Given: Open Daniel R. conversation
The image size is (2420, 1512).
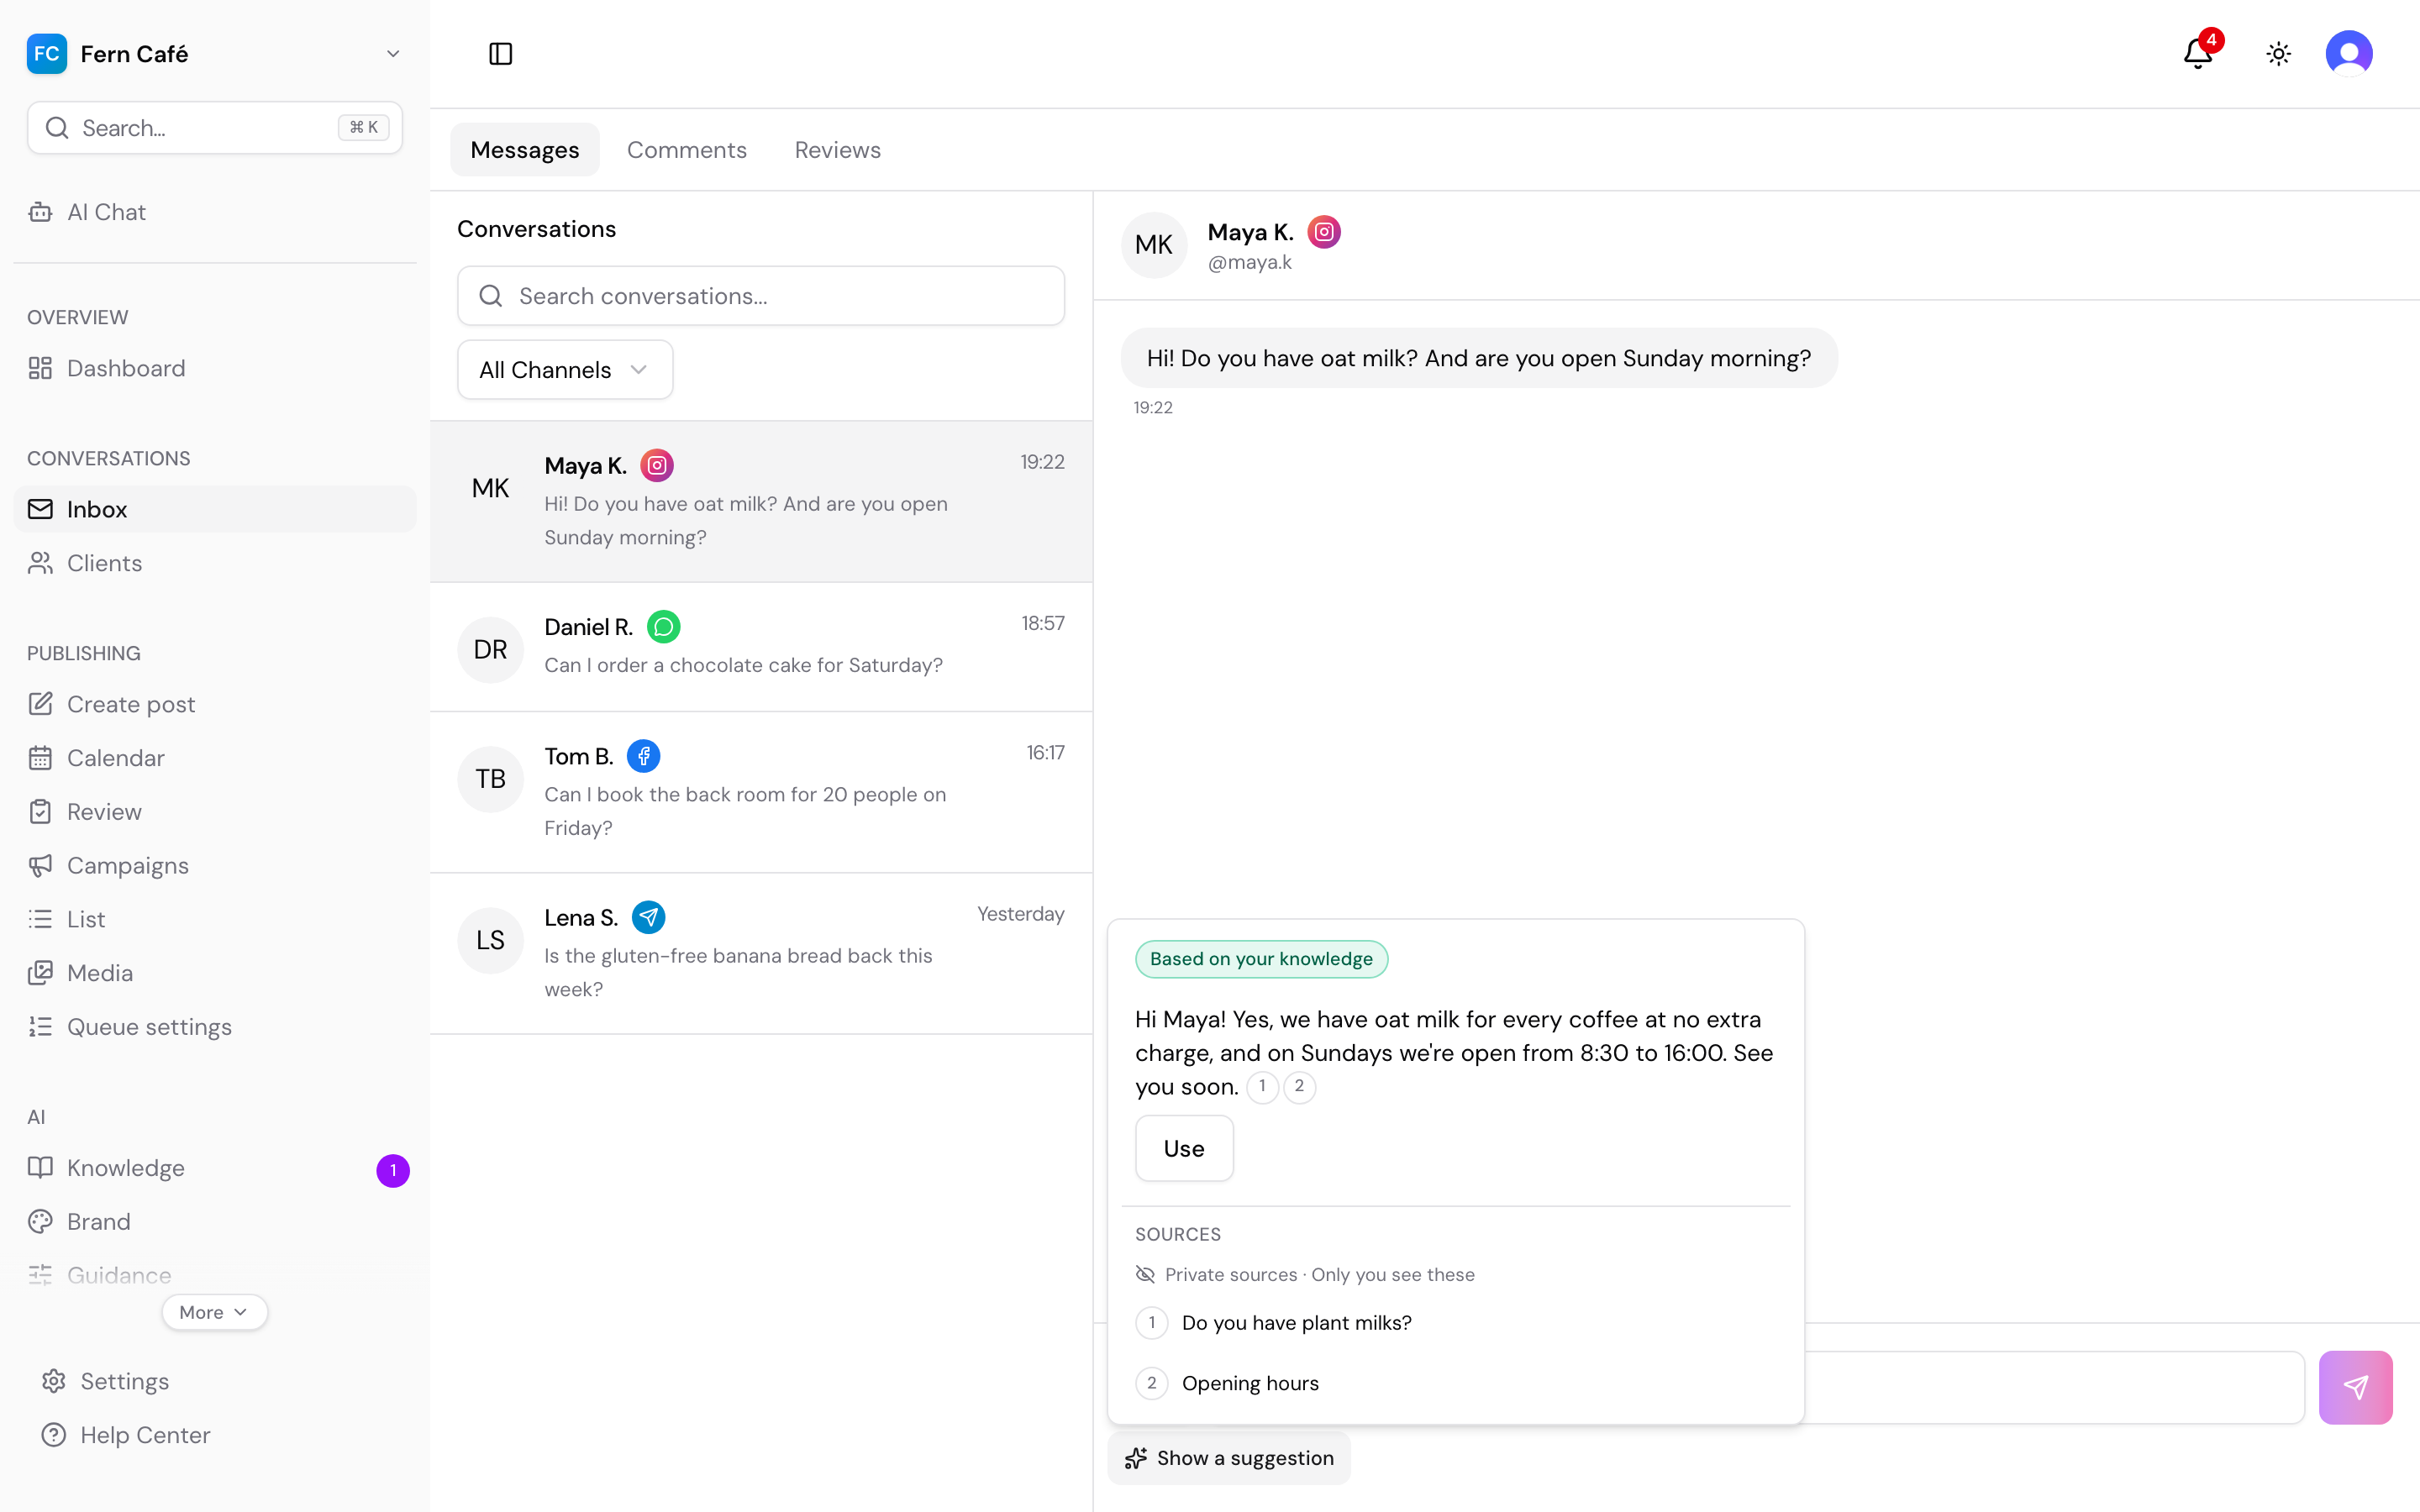Looking at the screenshot, I should pos(761,647).
